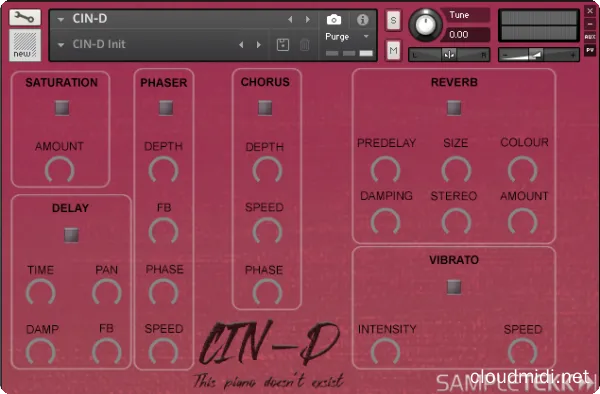Expand the CIN-D instrument dropdown arrow

tap(61, 19)
